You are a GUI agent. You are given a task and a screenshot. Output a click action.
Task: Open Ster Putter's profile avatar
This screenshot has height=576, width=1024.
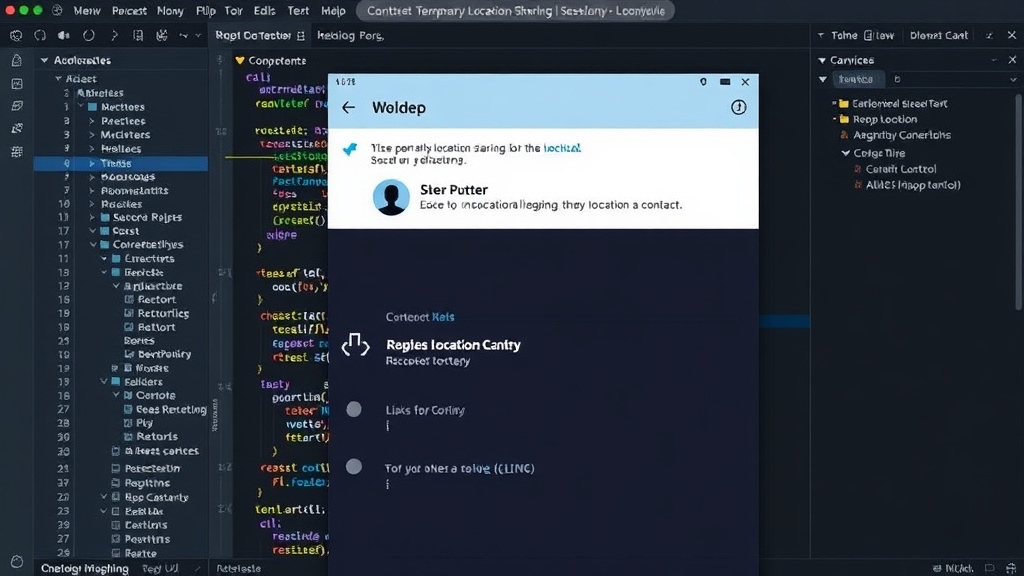(x=391, y=197)
